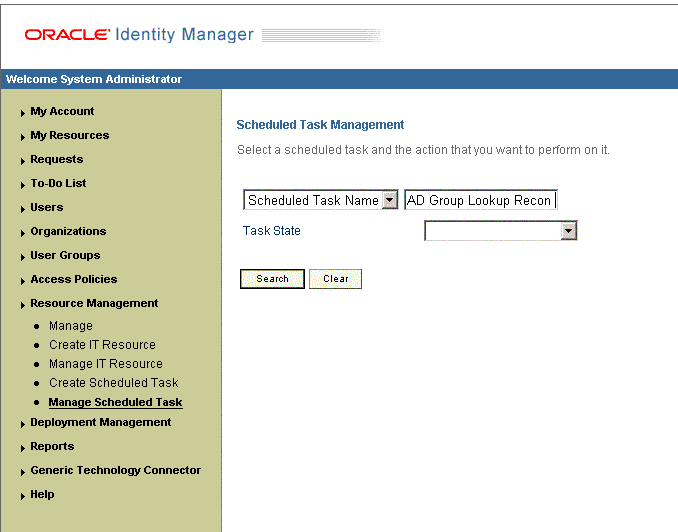Viewport: 678px width, 532px height.
Task: Open the To-Do List menu
Action: 58,183
